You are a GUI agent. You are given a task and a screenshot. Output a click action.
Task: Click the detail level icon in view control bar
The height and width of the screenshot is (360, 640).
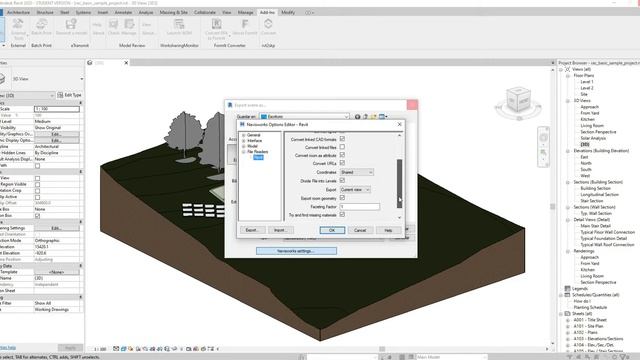(x=116, y=349)
